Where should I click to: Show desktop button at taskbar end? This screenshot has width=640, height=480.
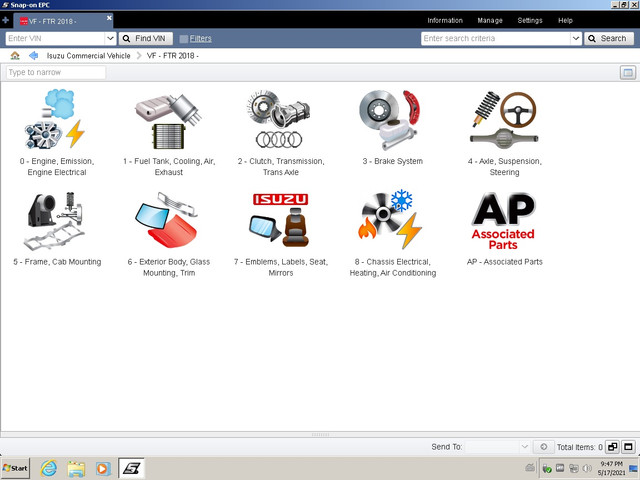point(634,468)
